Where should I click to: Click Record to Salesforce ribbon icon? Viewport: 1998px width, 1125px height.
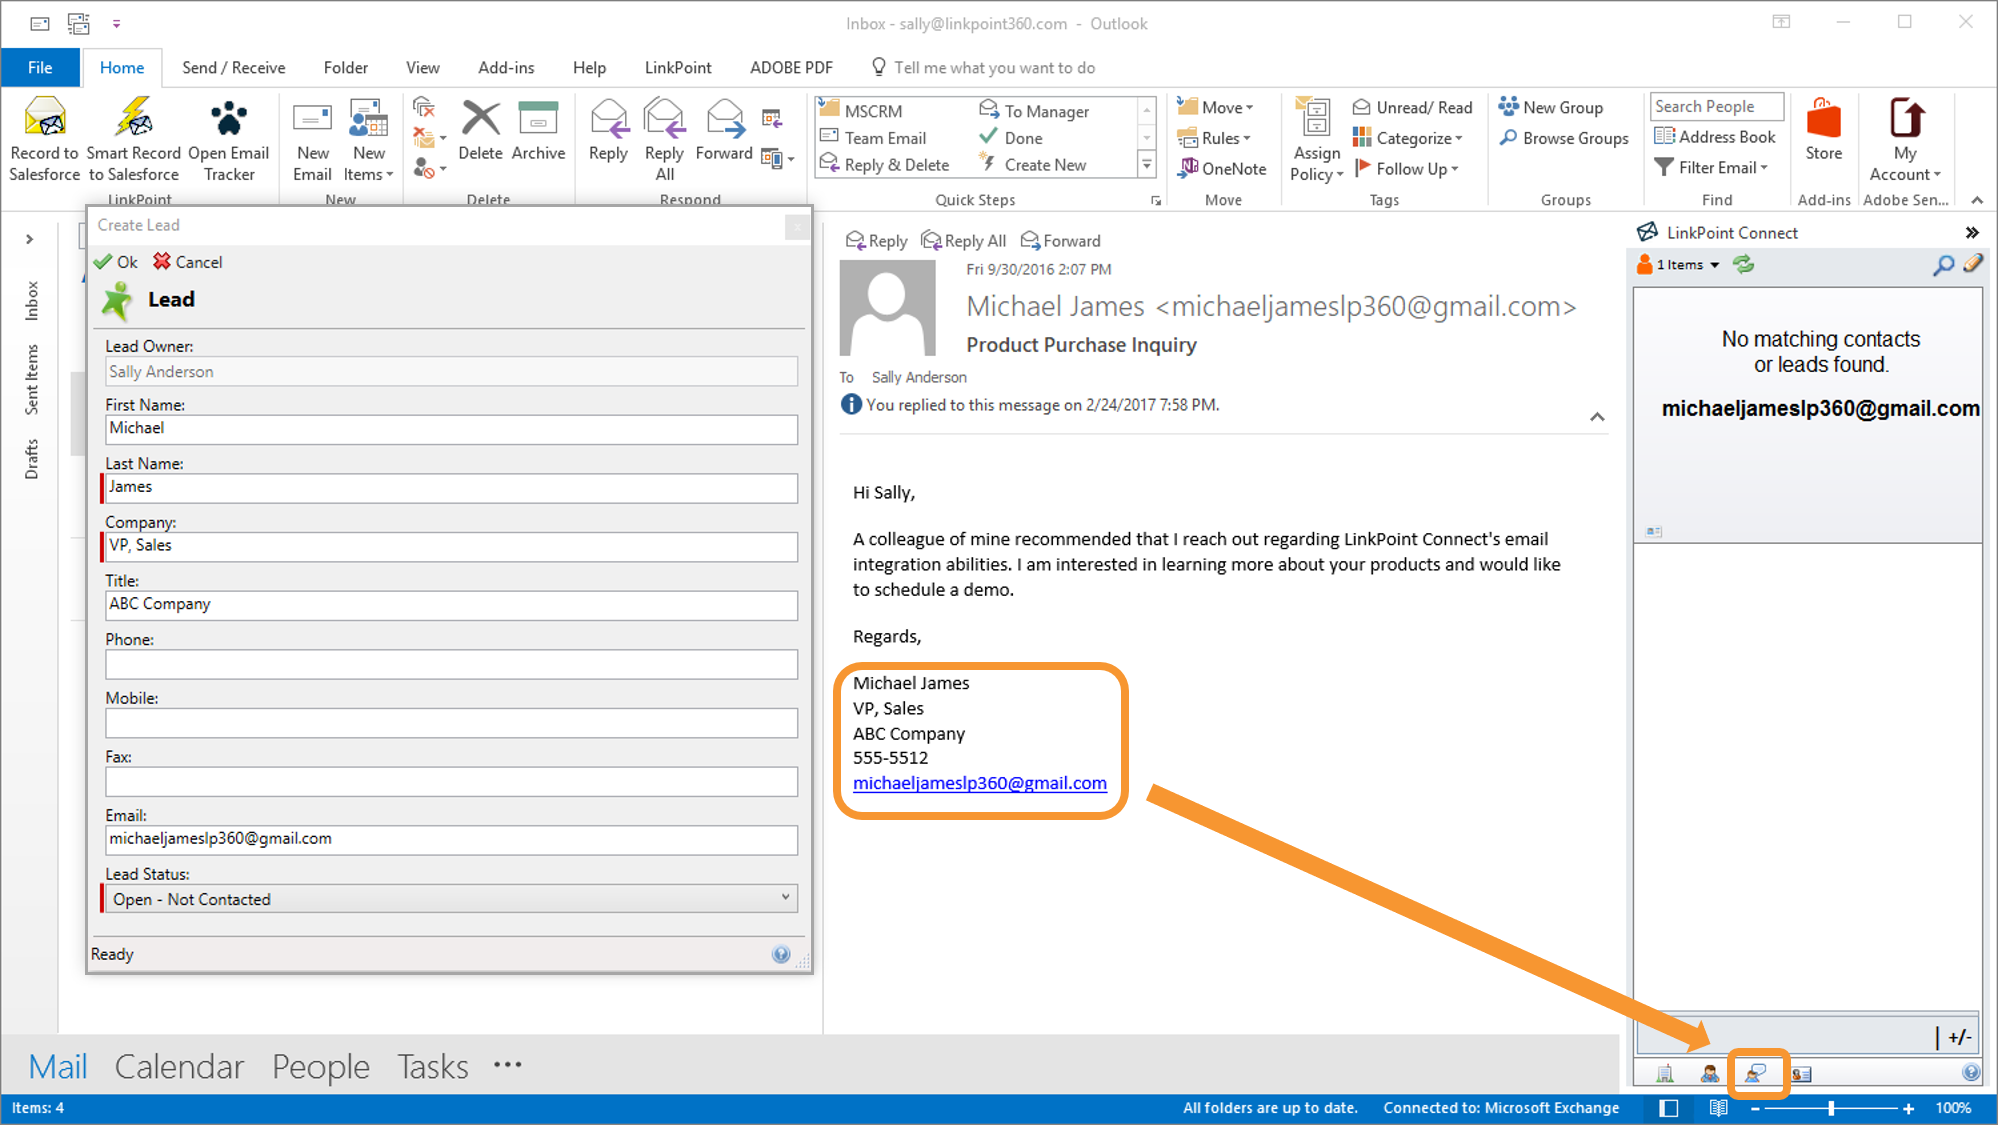pos(44,139)
